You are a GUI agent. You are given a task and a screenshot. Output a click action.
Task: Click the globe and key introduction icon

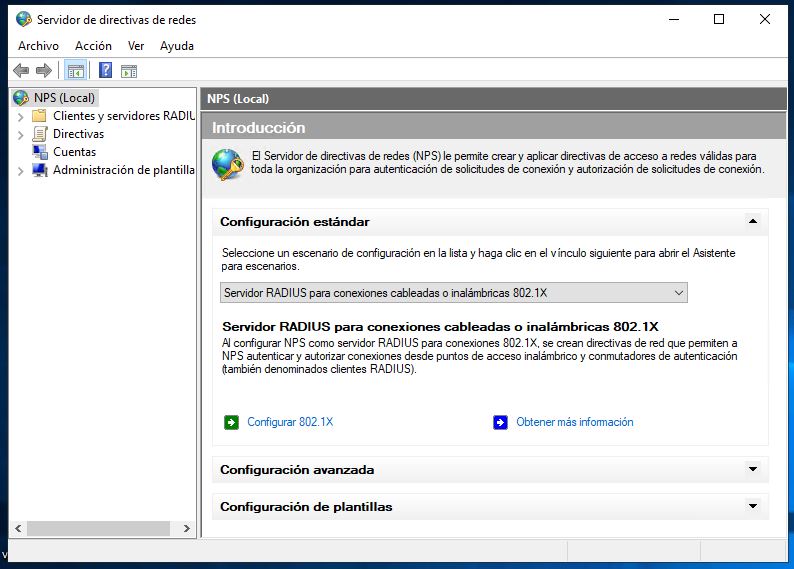point(227,165)
